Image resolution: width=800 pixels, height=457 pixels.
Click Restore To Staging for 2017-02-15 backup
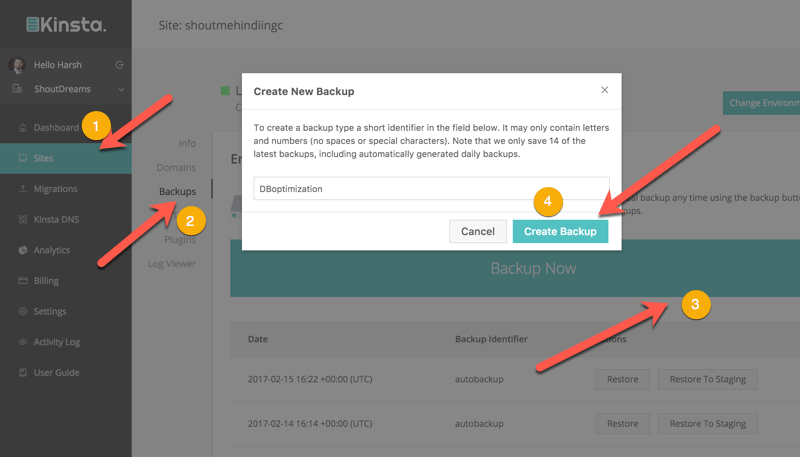pyautogui.click(x=708, y=379)
